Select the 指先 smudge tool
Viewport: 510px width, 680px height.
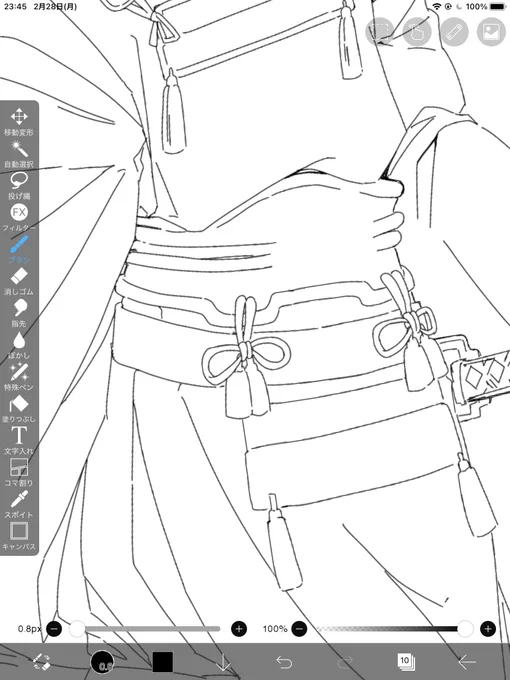(x=19, y=313)
